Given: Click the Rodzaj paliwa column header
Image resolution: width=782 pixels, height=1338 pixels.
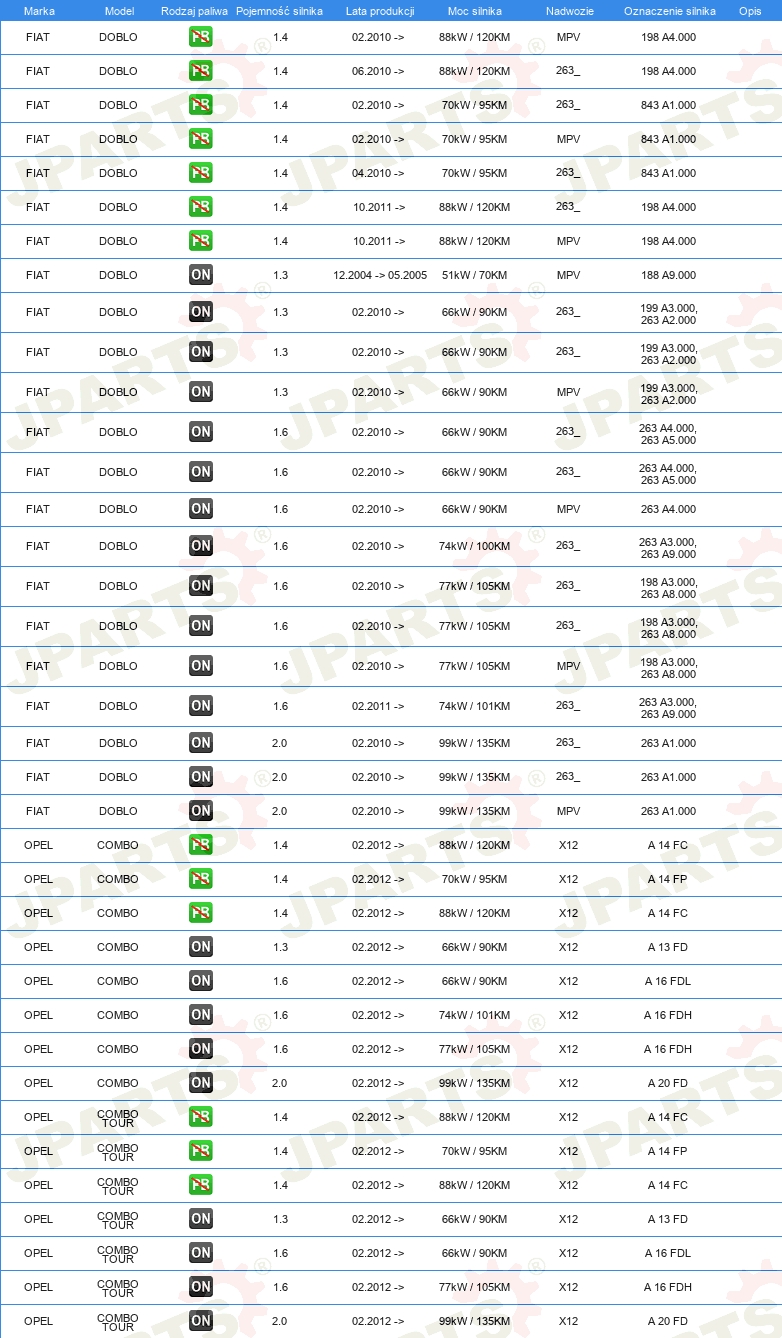Looking at the screenshot, I should point(194,10).
